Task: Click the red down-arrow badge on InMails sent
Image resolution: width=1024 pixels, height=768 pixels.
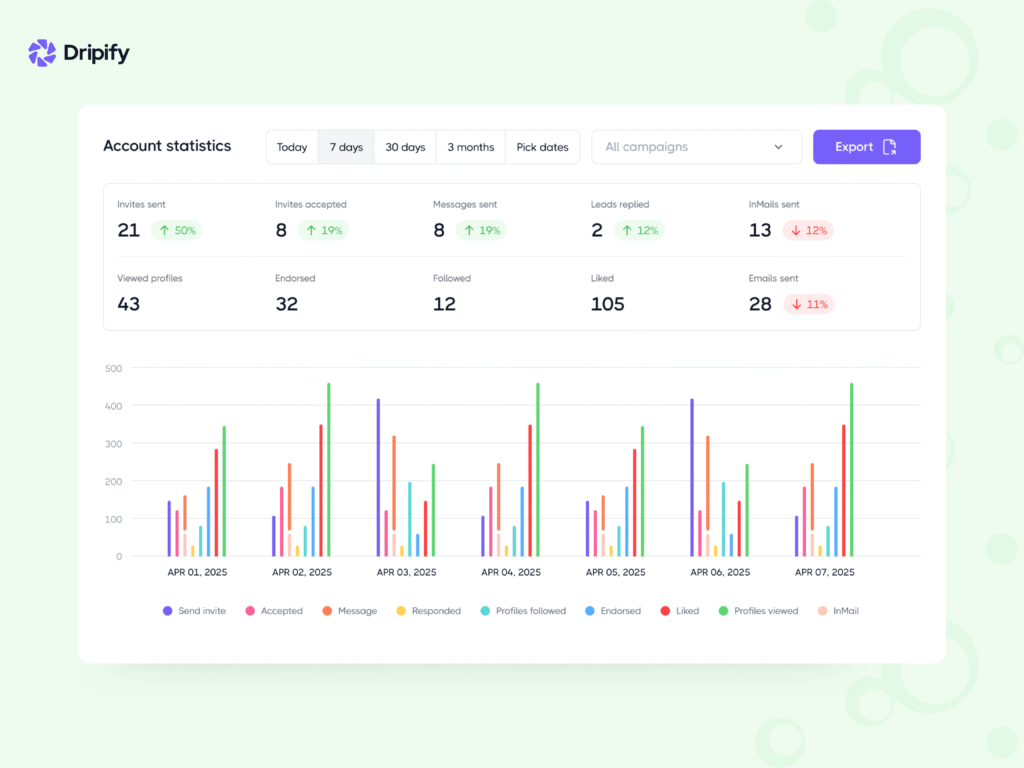Action: click(x=808, y=230)
